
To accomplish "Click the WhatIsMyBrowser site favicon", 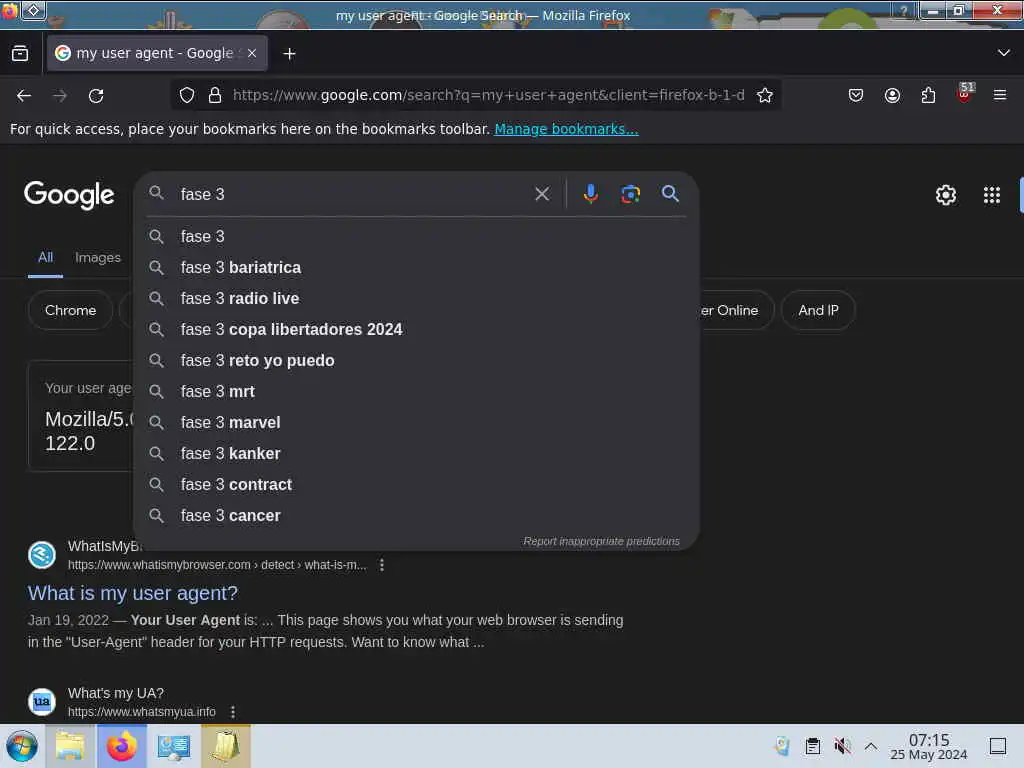I will point(42,555).
